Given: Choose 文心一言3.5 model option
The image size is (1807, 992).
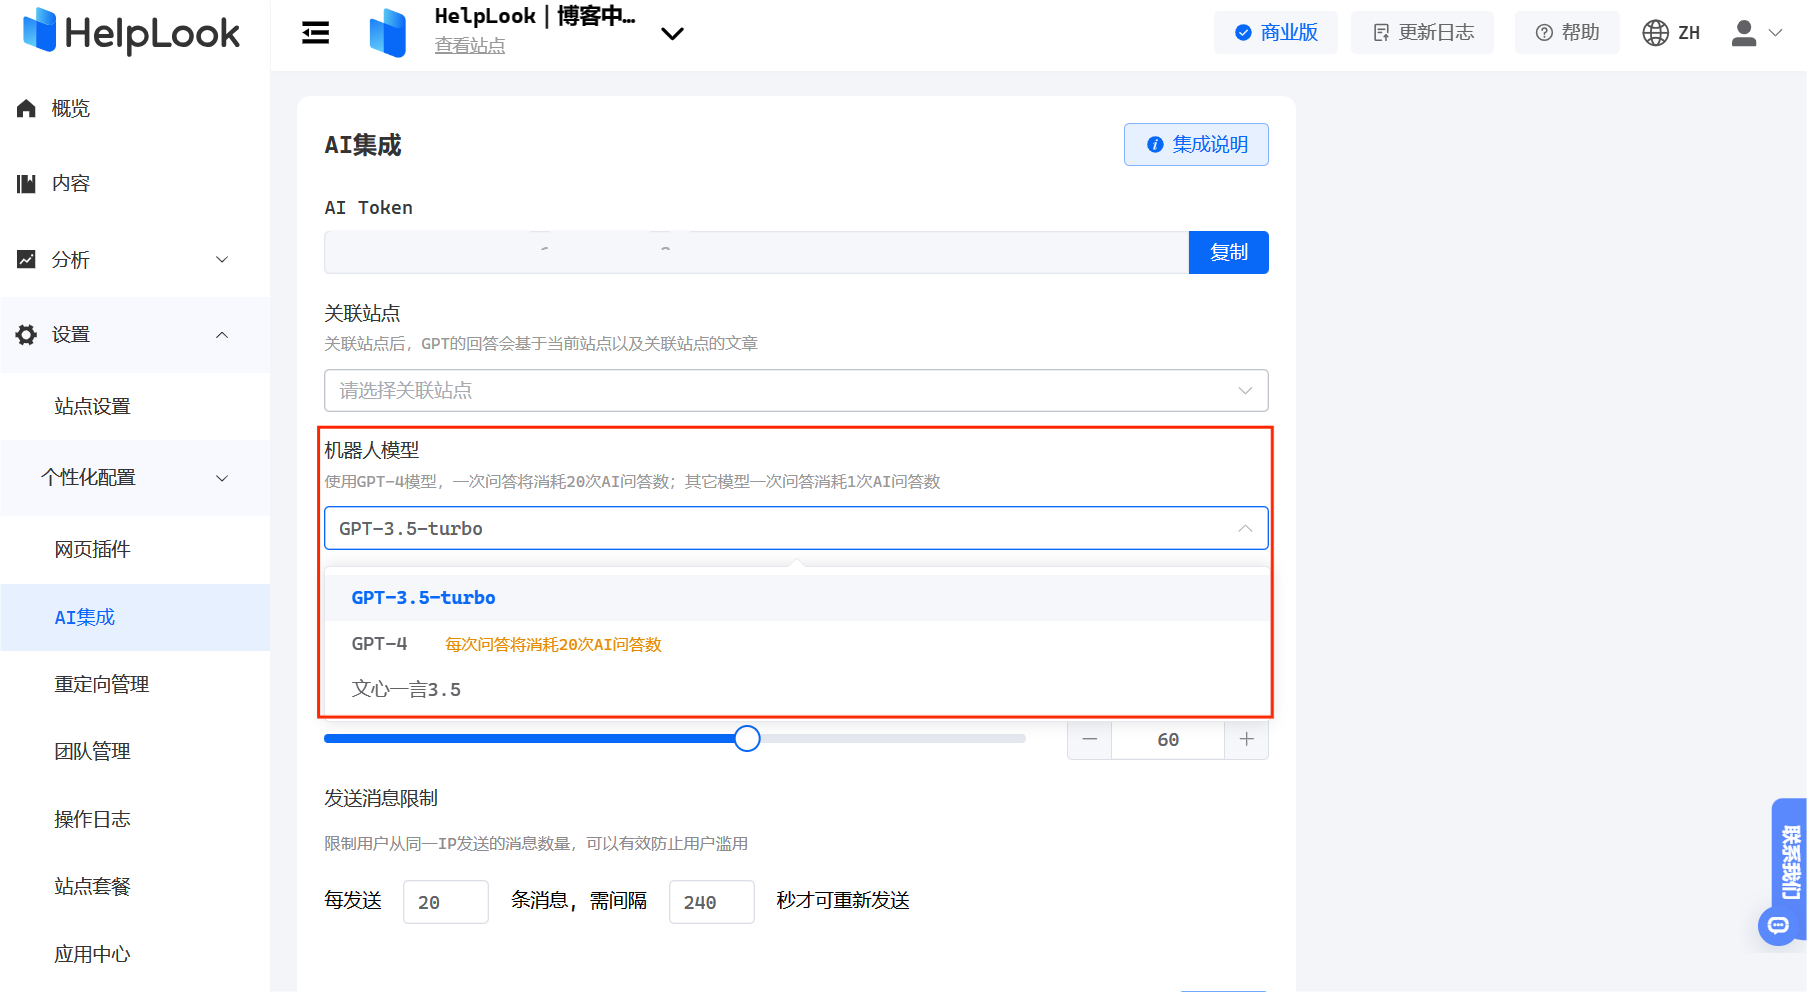Looking at the screenshot, I should (406, 689).
